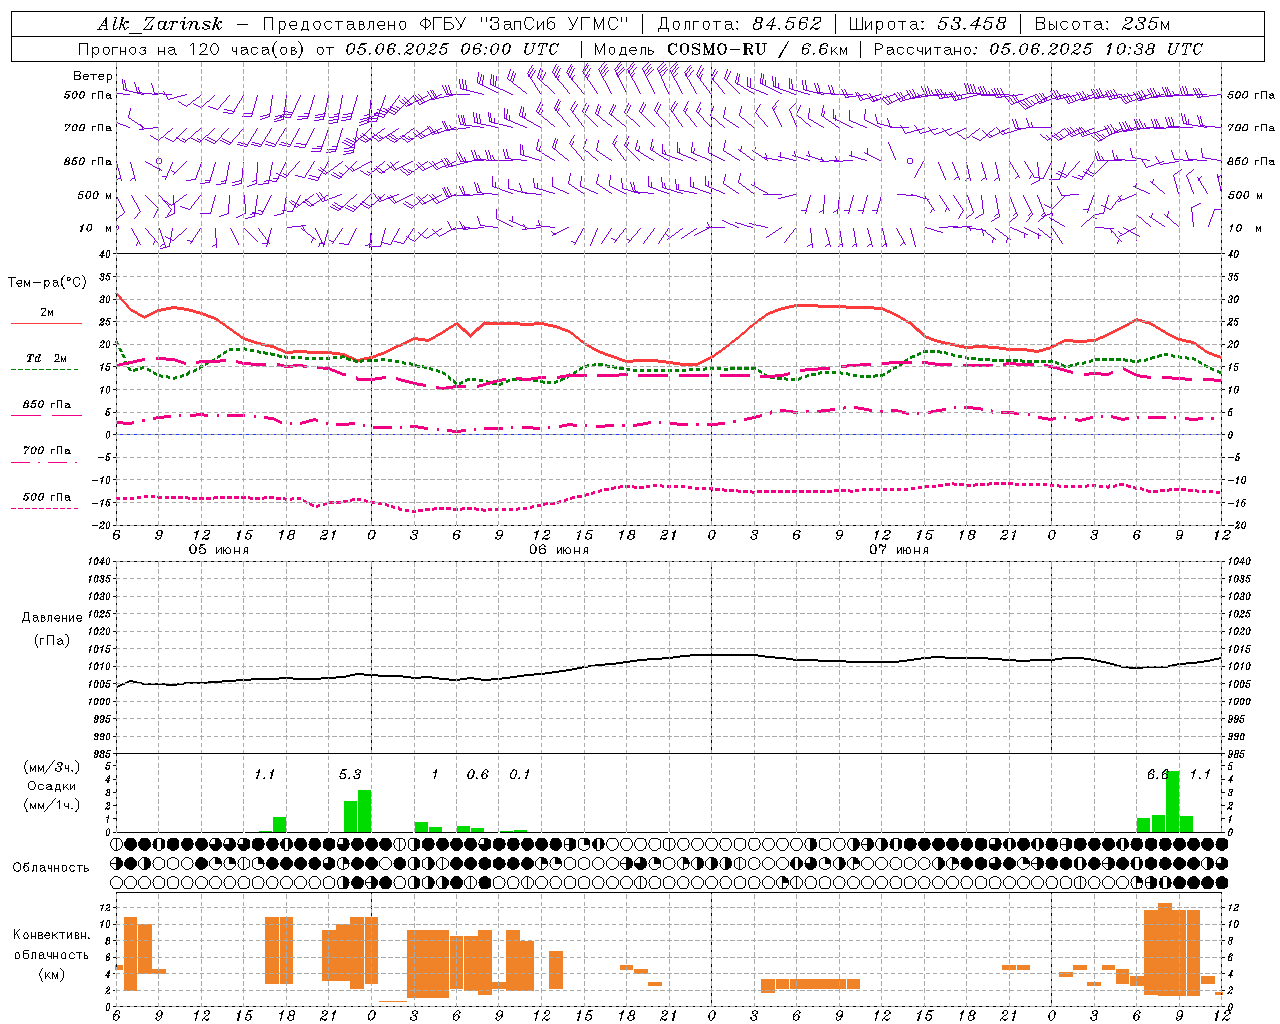Image resolution: width=1280 pixels, height=1024 pixels.
Task: Click the (мм/1ч.) units label
Action: (52, 805)
